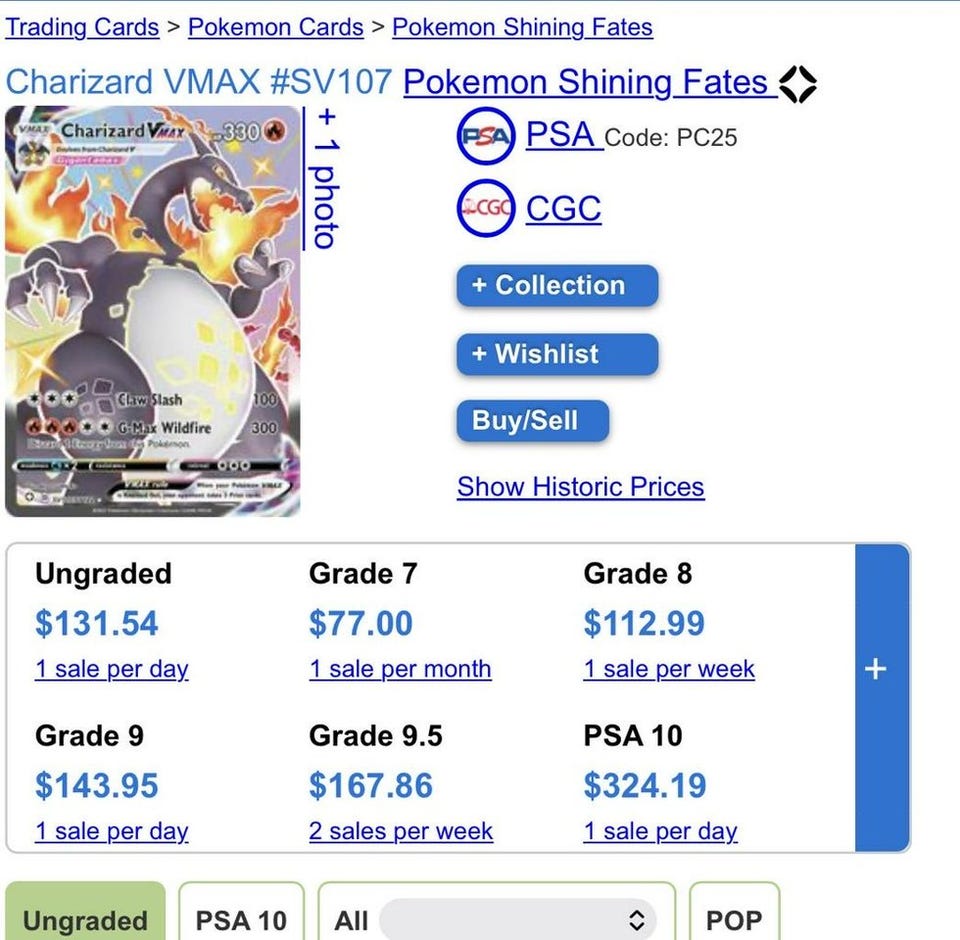Open the POP tab
The height and width of the screenshot is (940, 960).
click(x=734, y=919)
